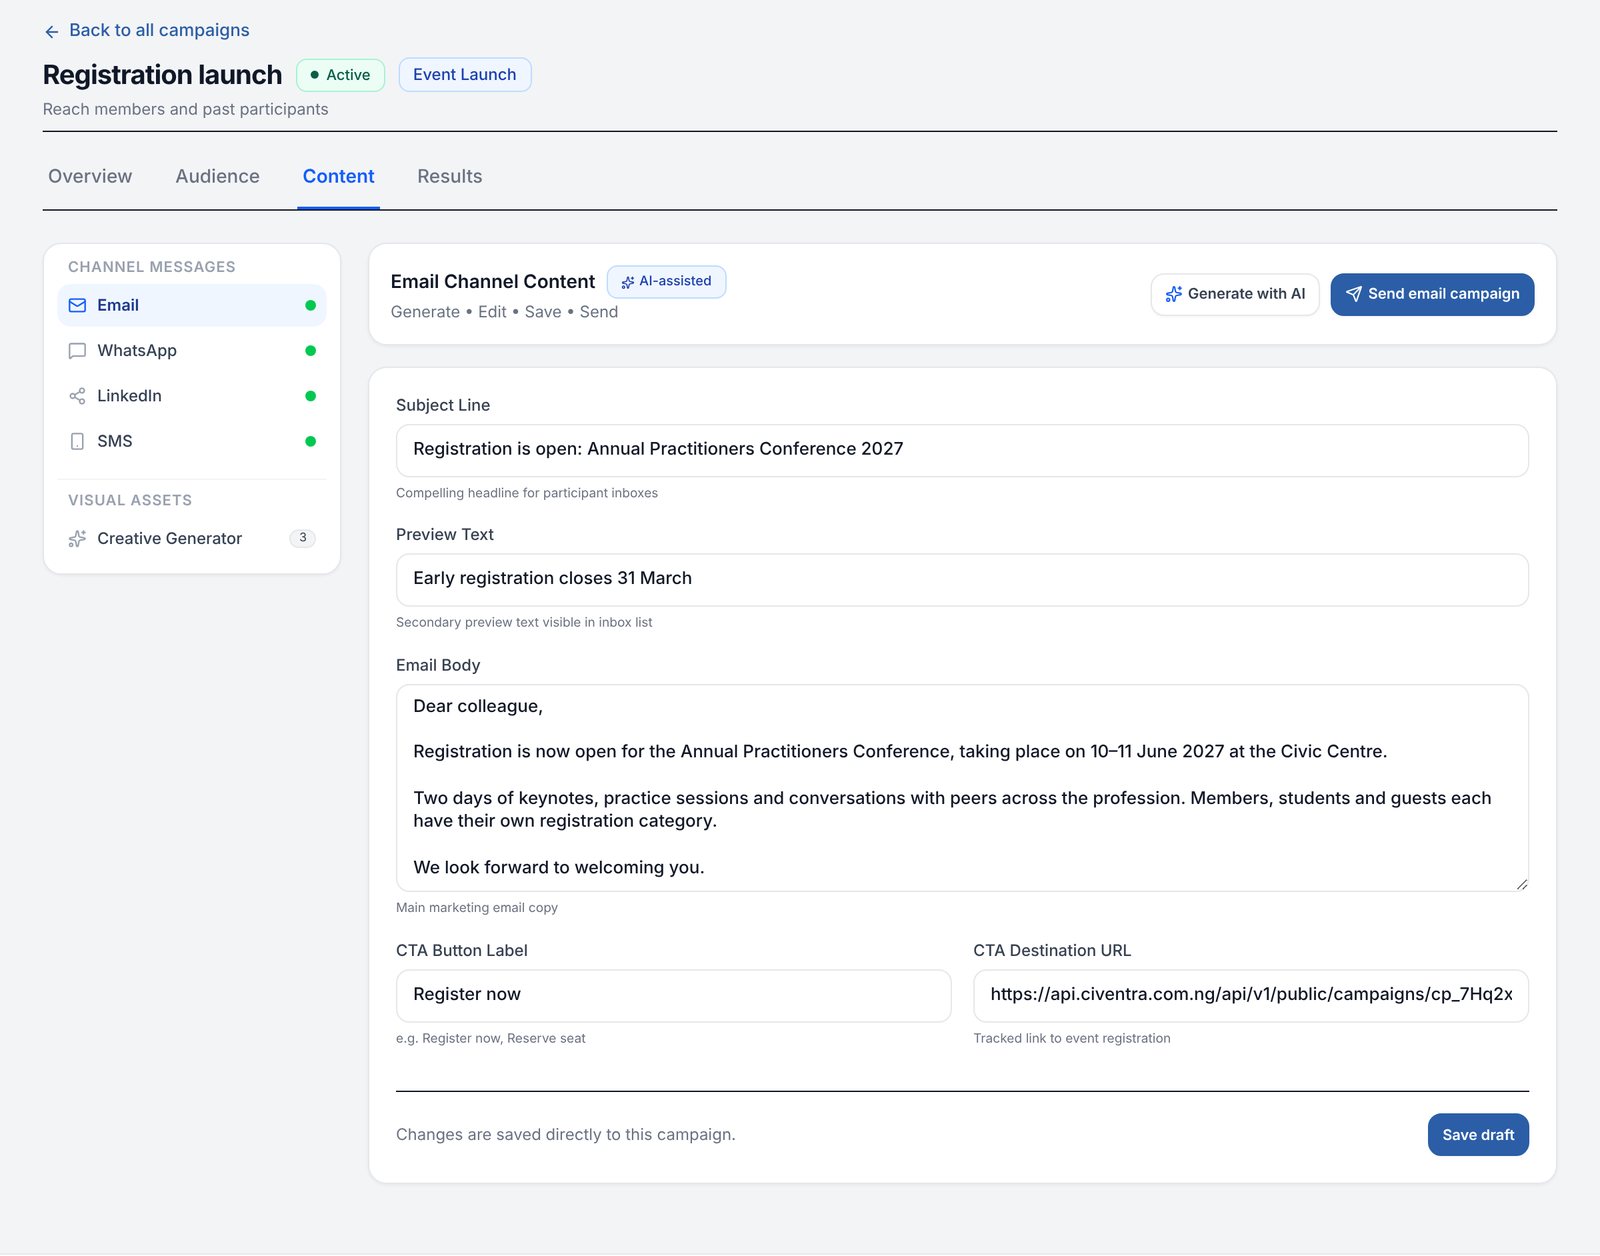Select the Content tab
Screen dimensions: 1600x1256
click(339, 177)
